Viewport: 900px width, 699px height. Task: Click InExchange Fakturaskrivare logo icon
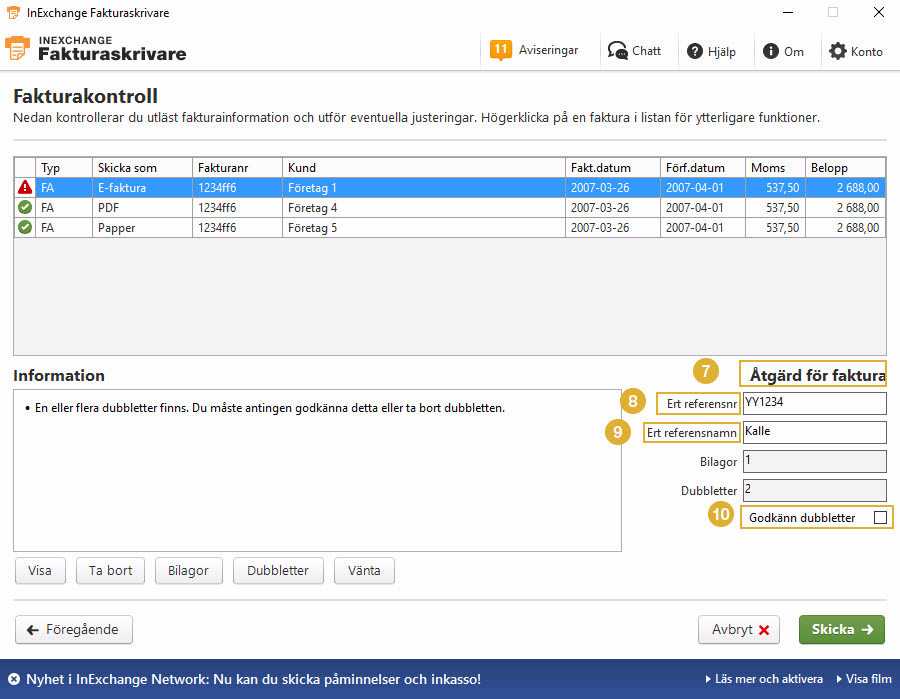point(17,48)
